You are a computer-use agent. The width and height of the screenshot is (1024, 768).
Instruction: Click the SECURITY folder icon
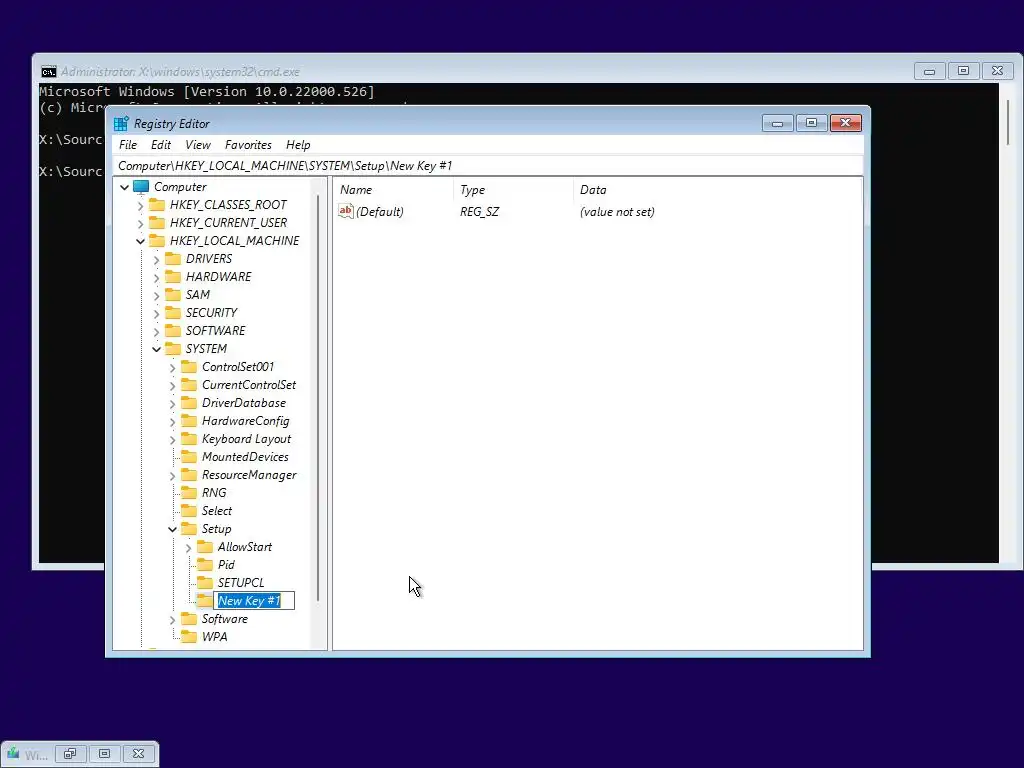tap(173, 312)
